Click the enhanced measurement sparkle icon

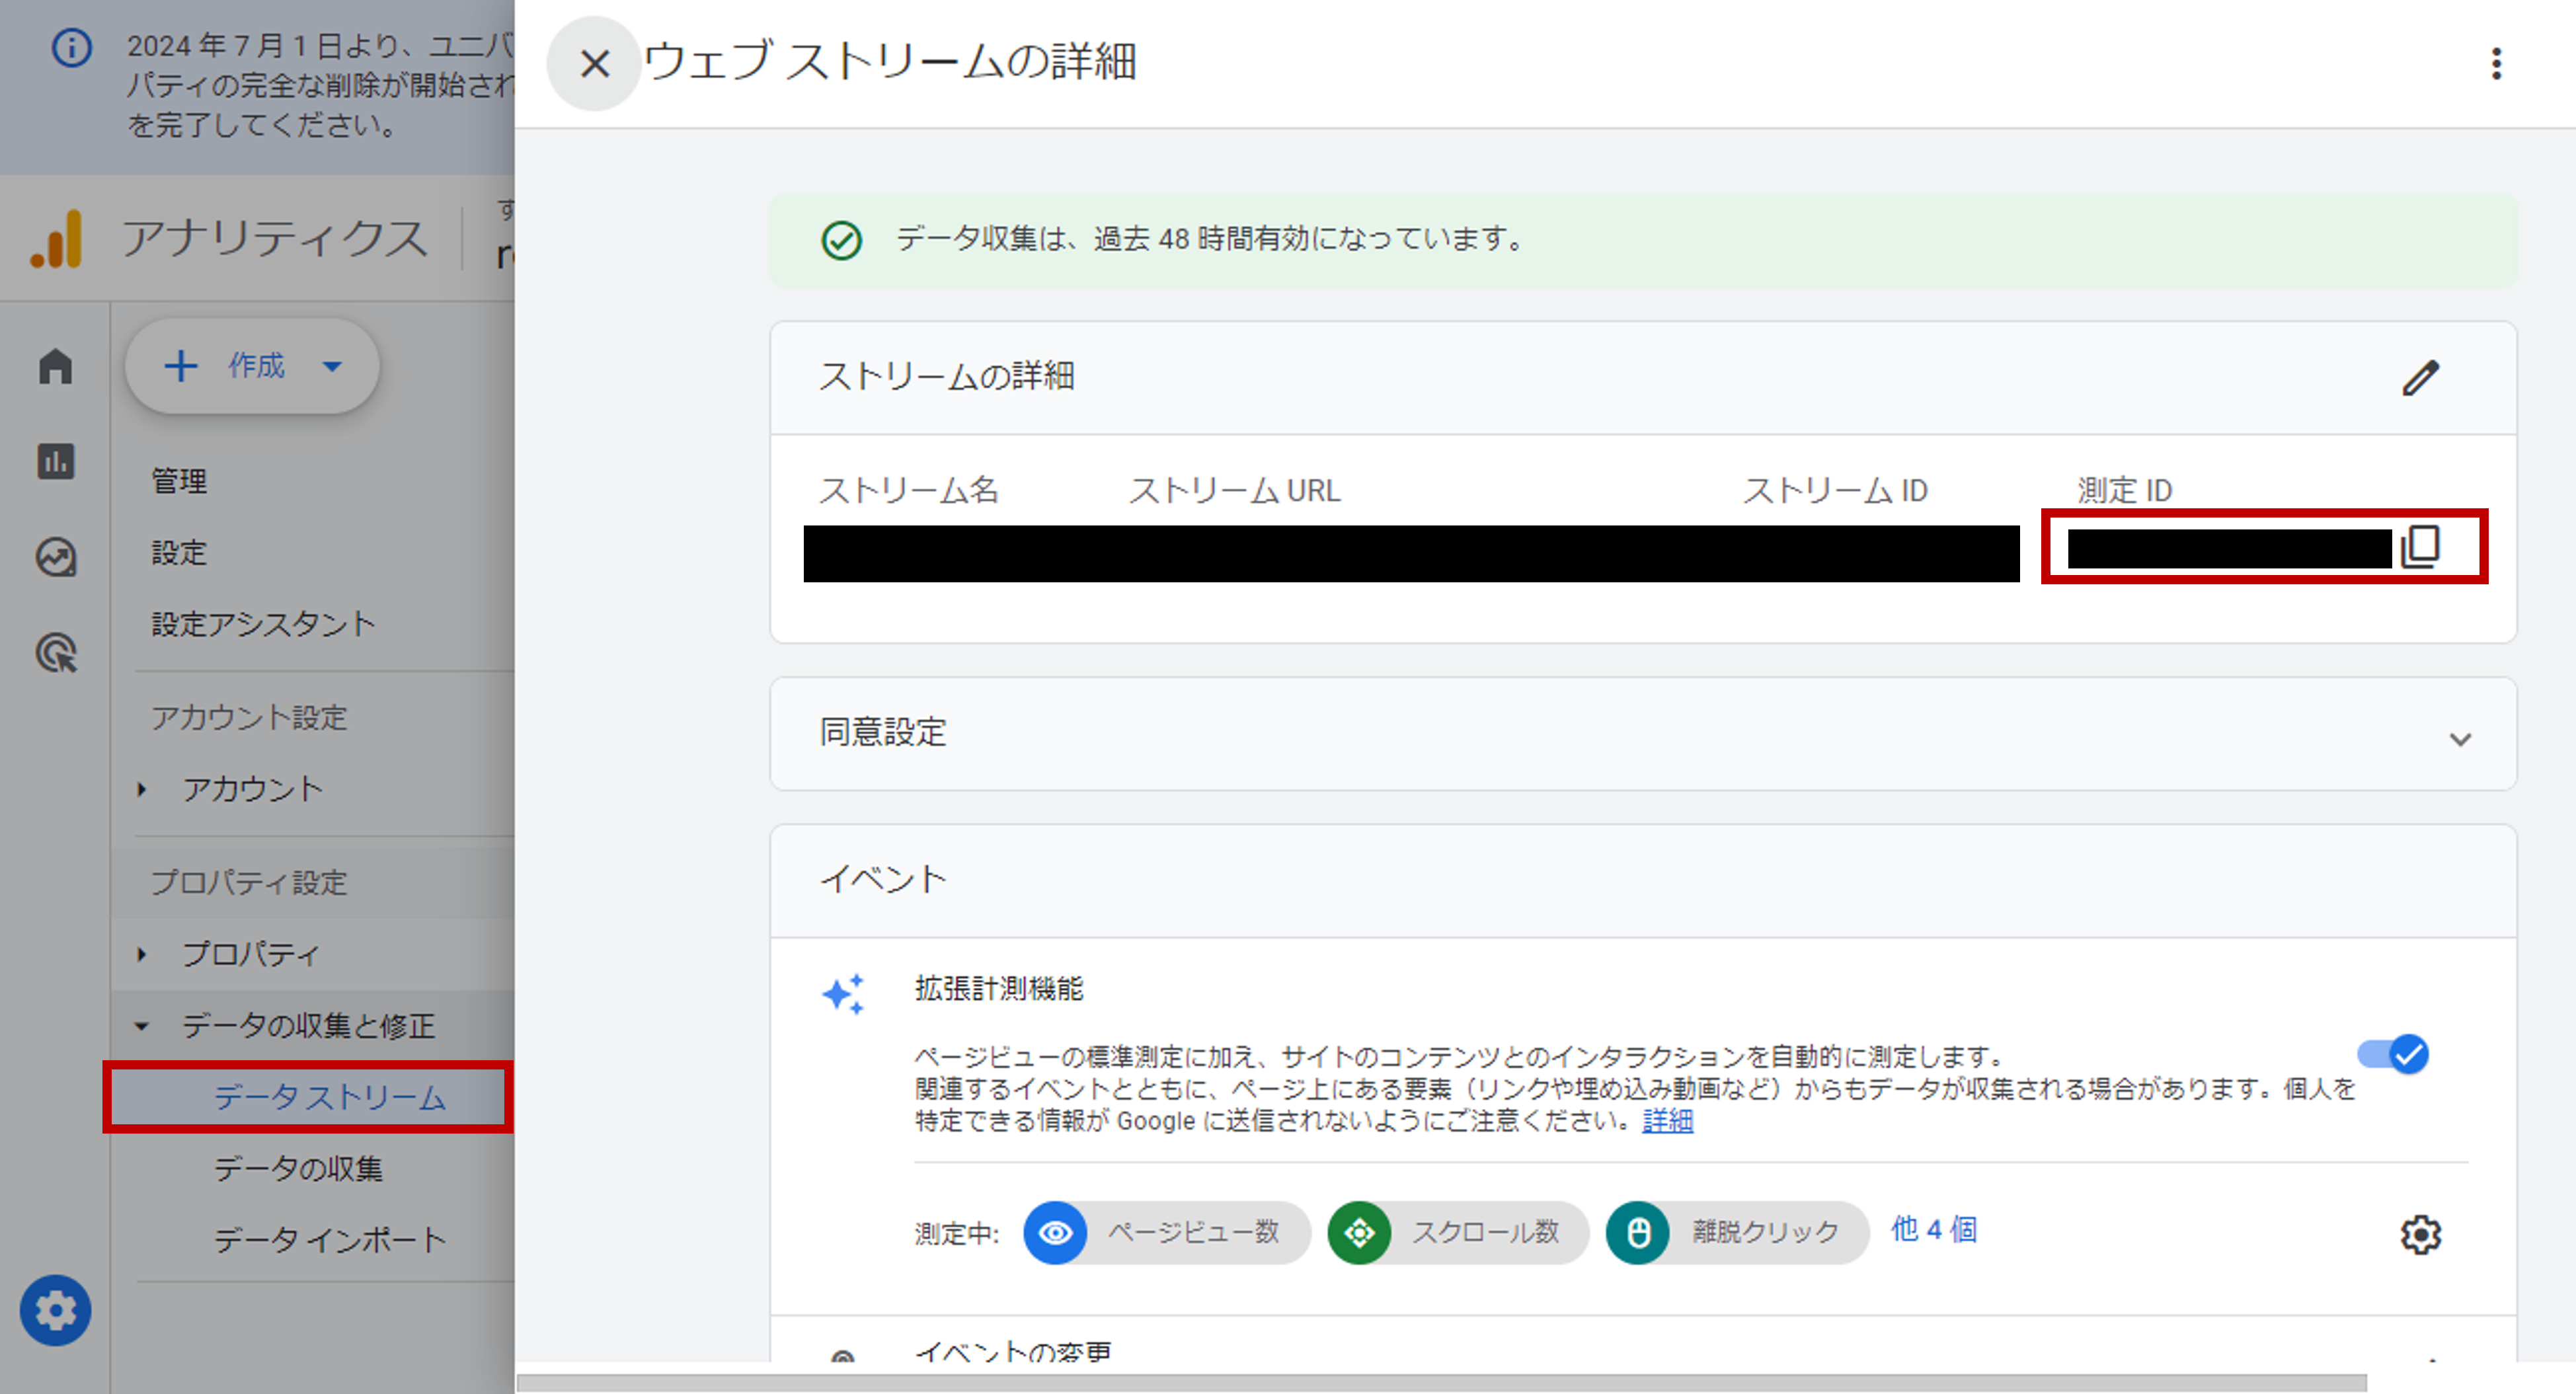click(x=843, y=994)
